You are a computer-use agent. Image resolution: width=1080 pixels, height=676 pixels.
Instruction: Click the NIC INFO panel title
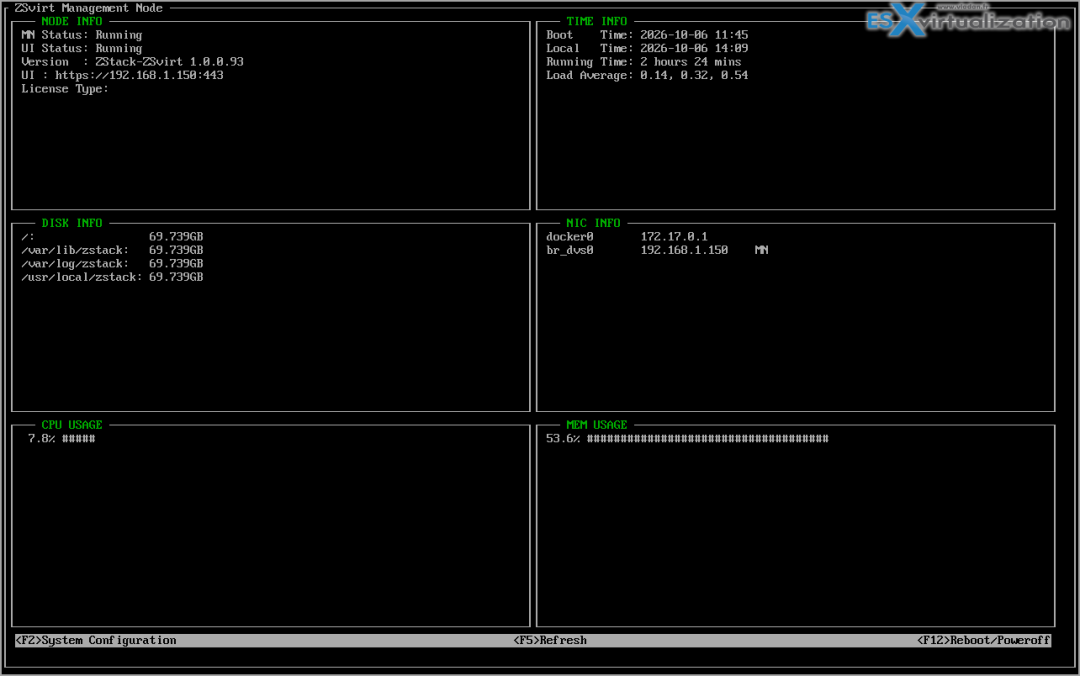(x=593, y=223)
